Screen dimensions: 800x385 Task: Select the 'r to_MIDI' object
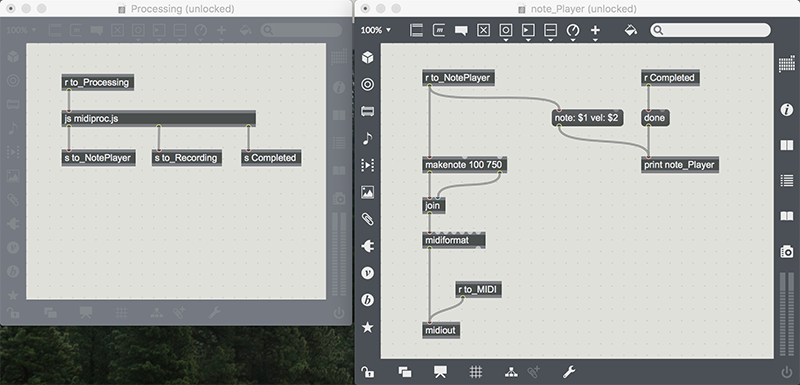click(x=479, y=290)
